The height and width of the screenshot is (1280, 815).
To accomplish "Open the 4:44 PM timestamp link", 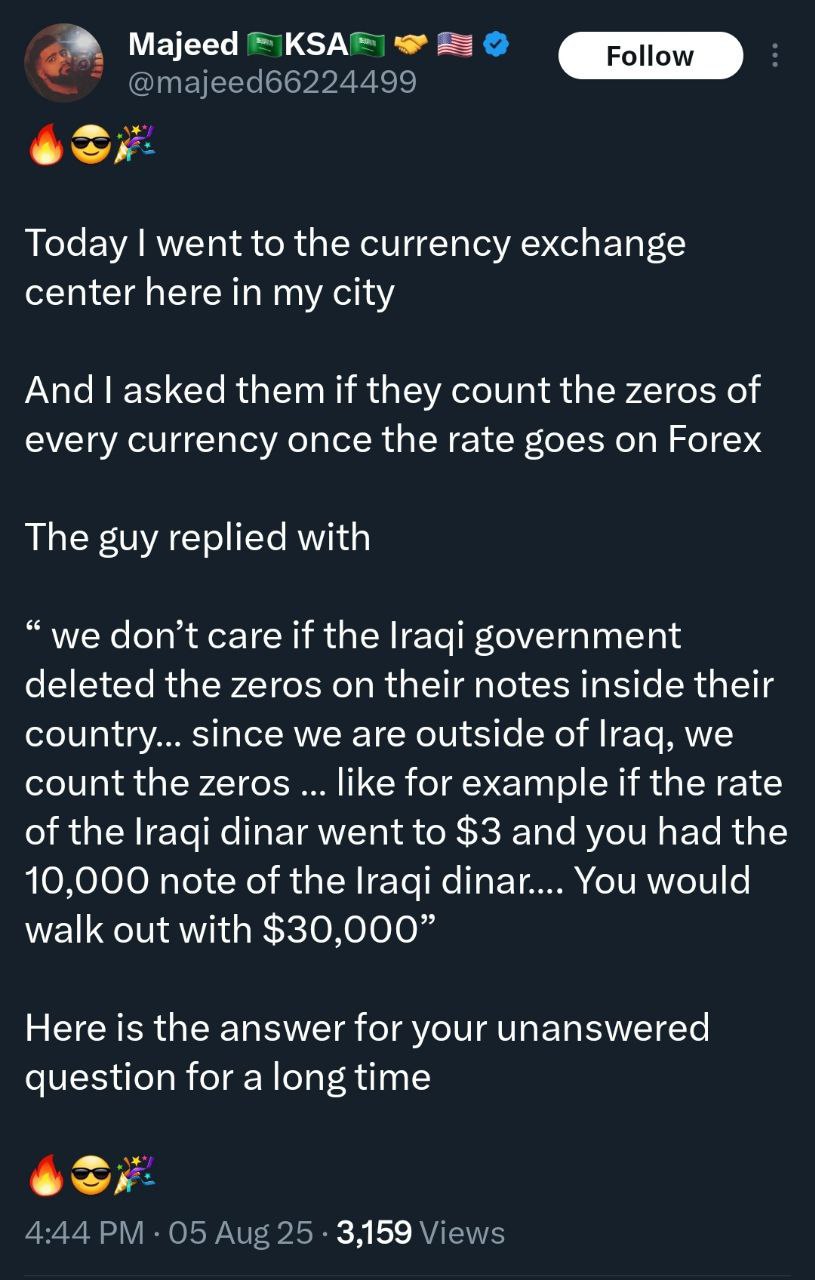I will (83, 1232).
